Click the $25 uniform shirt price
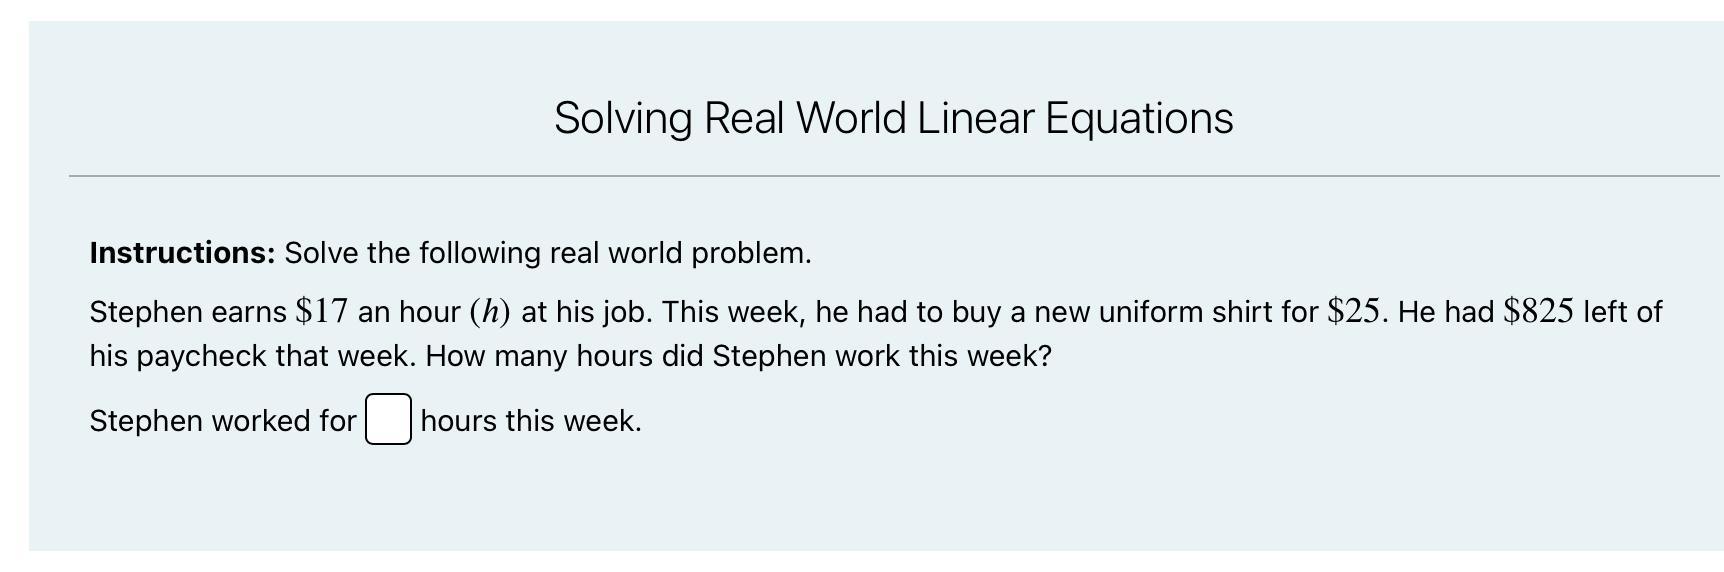This screenshot has height=572, width=1724. point(1354,311)
